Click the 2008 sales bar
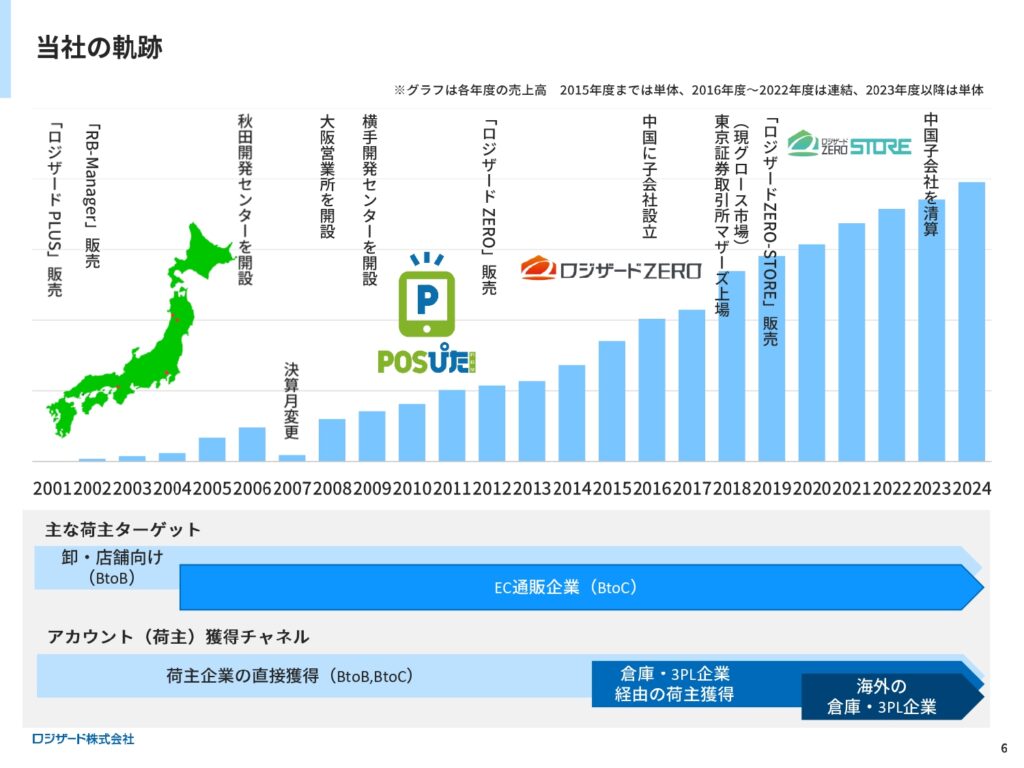This screenshot has height=768, width=1024. [x=332, y=440]
